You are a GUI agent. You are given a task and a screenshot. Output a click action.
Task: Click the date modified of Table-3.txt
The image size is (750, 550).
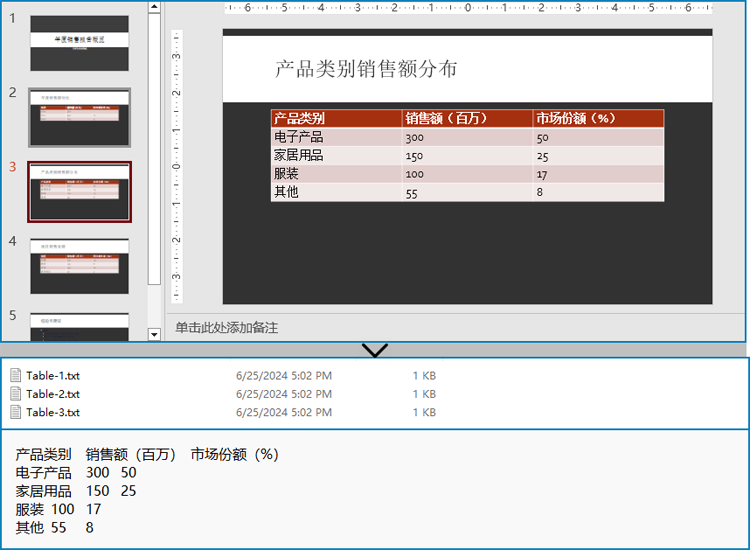pyautogui.click(x=284, y=412)
